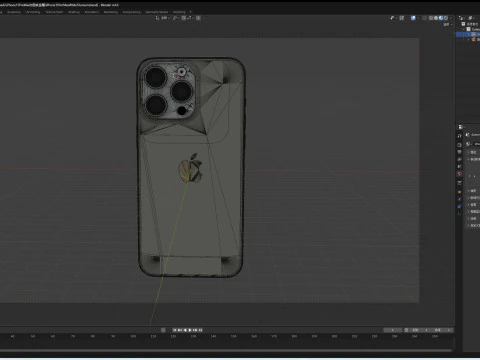Open the Geometry Nodes workspace tab
Image resolution: width=480 pixels, height=360 pixels.
point(157,12)
